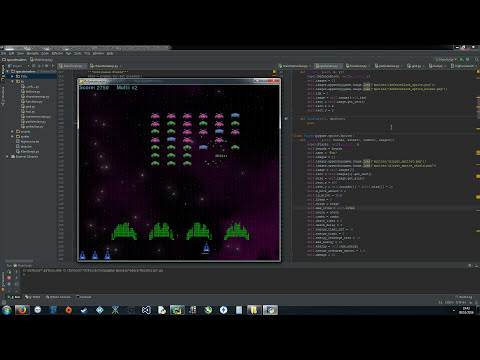Toggle the Python Console bottom tab
The height and width of the screenshot is (360, 480).
click(x=58, y=297)
